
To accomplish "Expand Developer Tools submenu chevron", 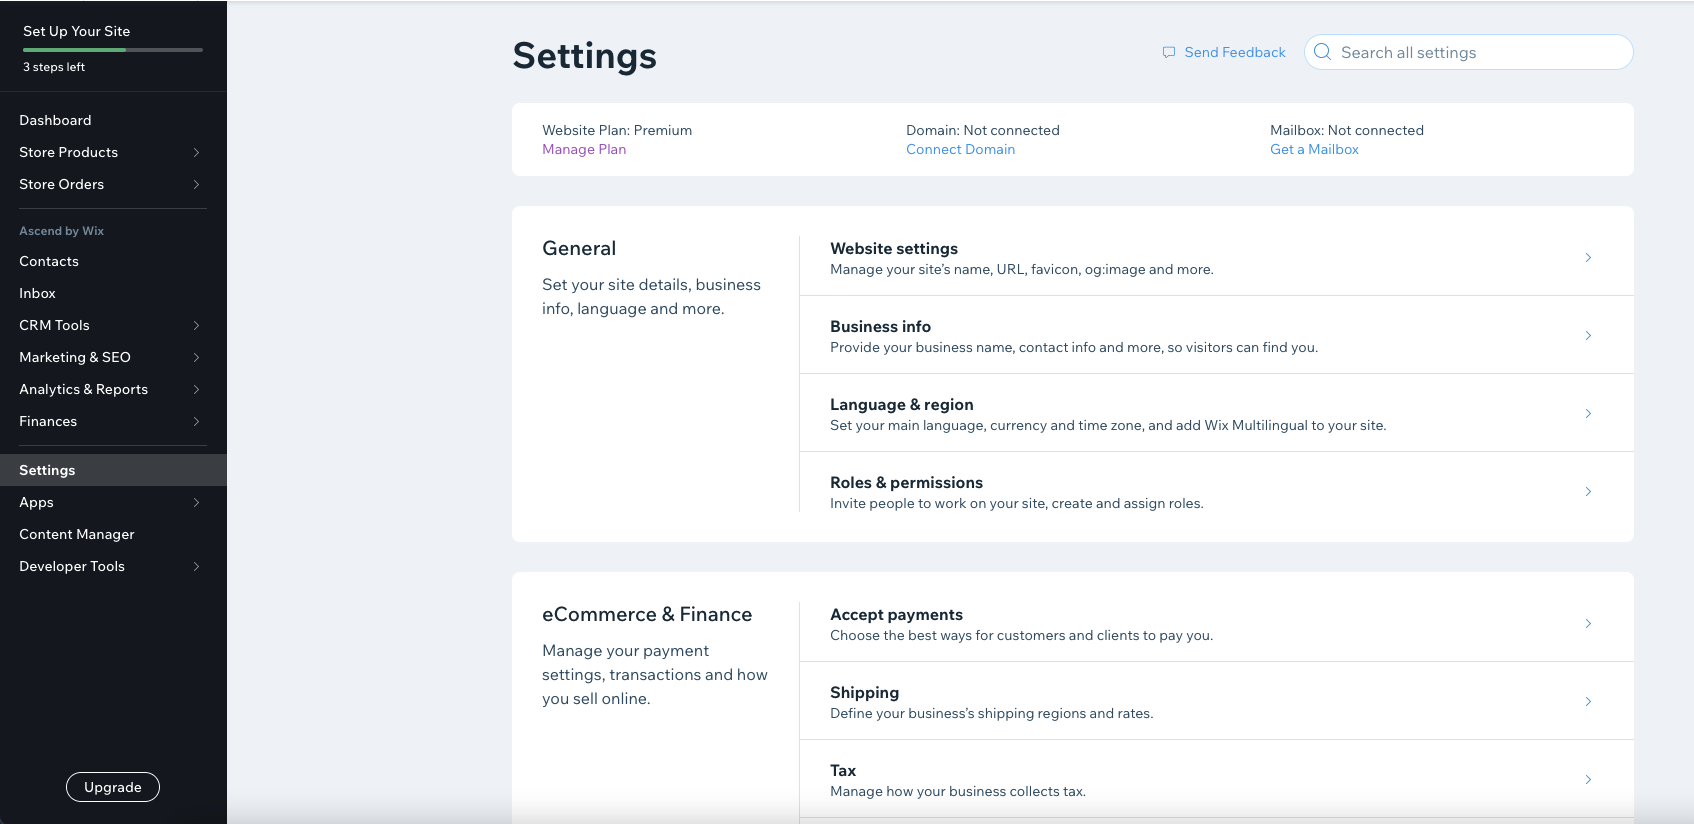I will coord(196,566).
